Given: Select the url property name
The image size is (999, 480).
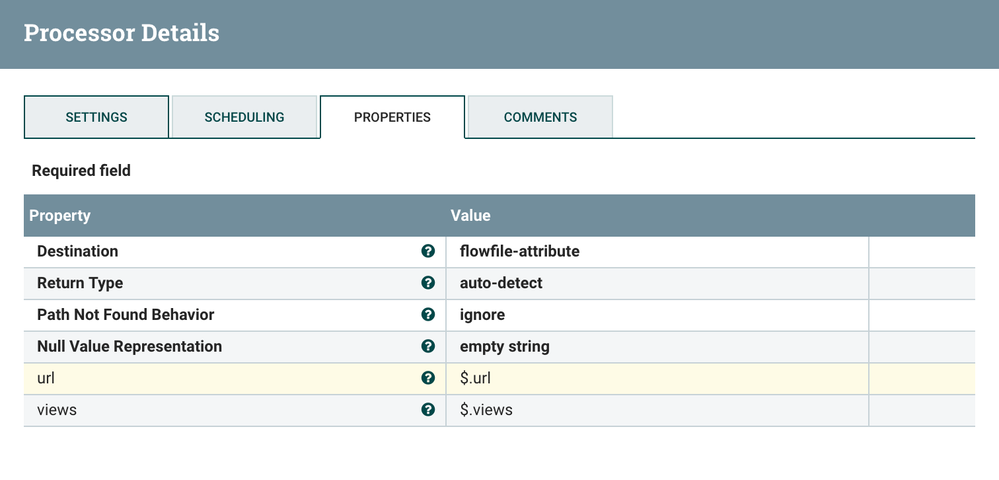Looking at the screenshot, I should coord(46,378).
